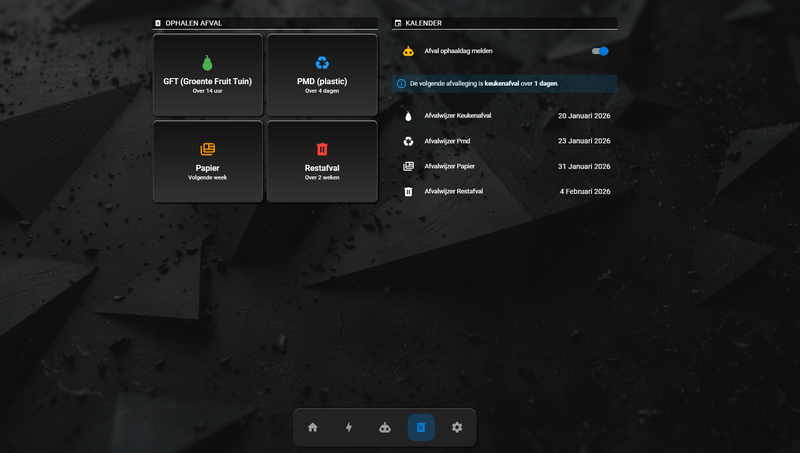
Task: Toggle the Afval ophaaldag melden switch
Action: pos(600,51)
